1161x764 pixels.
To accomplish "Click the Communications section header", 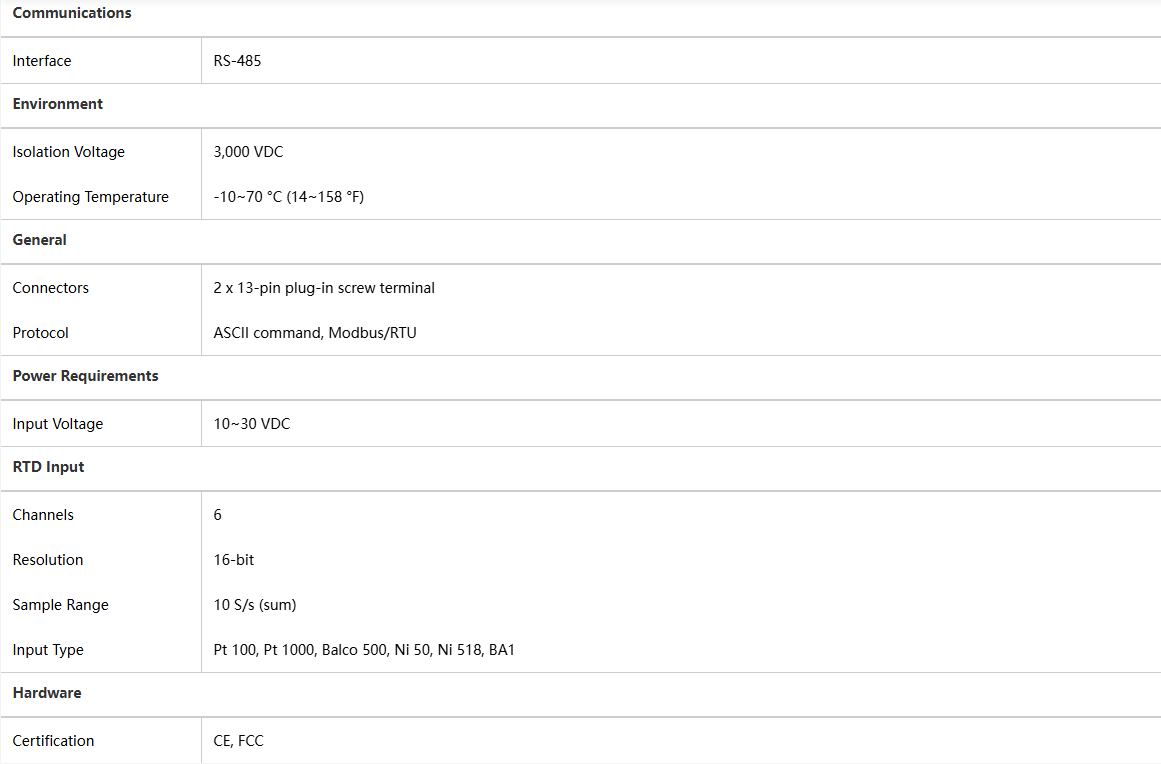I will (72, 13).
